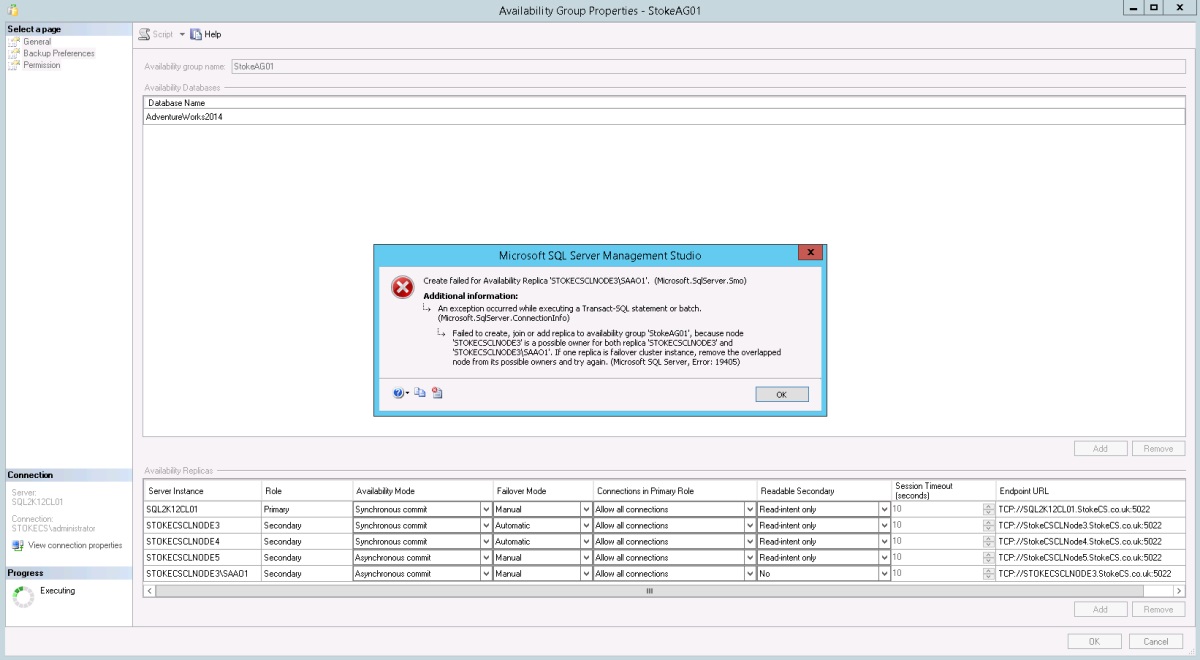Select the STOKECSCLNODE5 server instance cell

(x=202, y=557)
